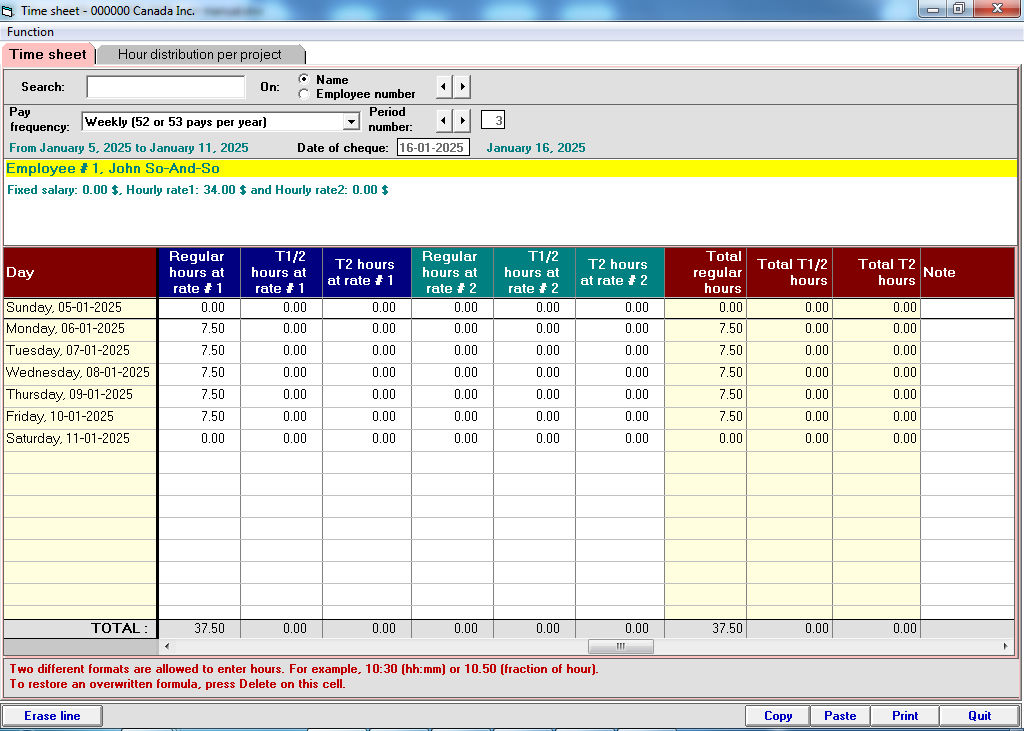
Task: Click the Search text field
Action: click(x=166, y=87)
